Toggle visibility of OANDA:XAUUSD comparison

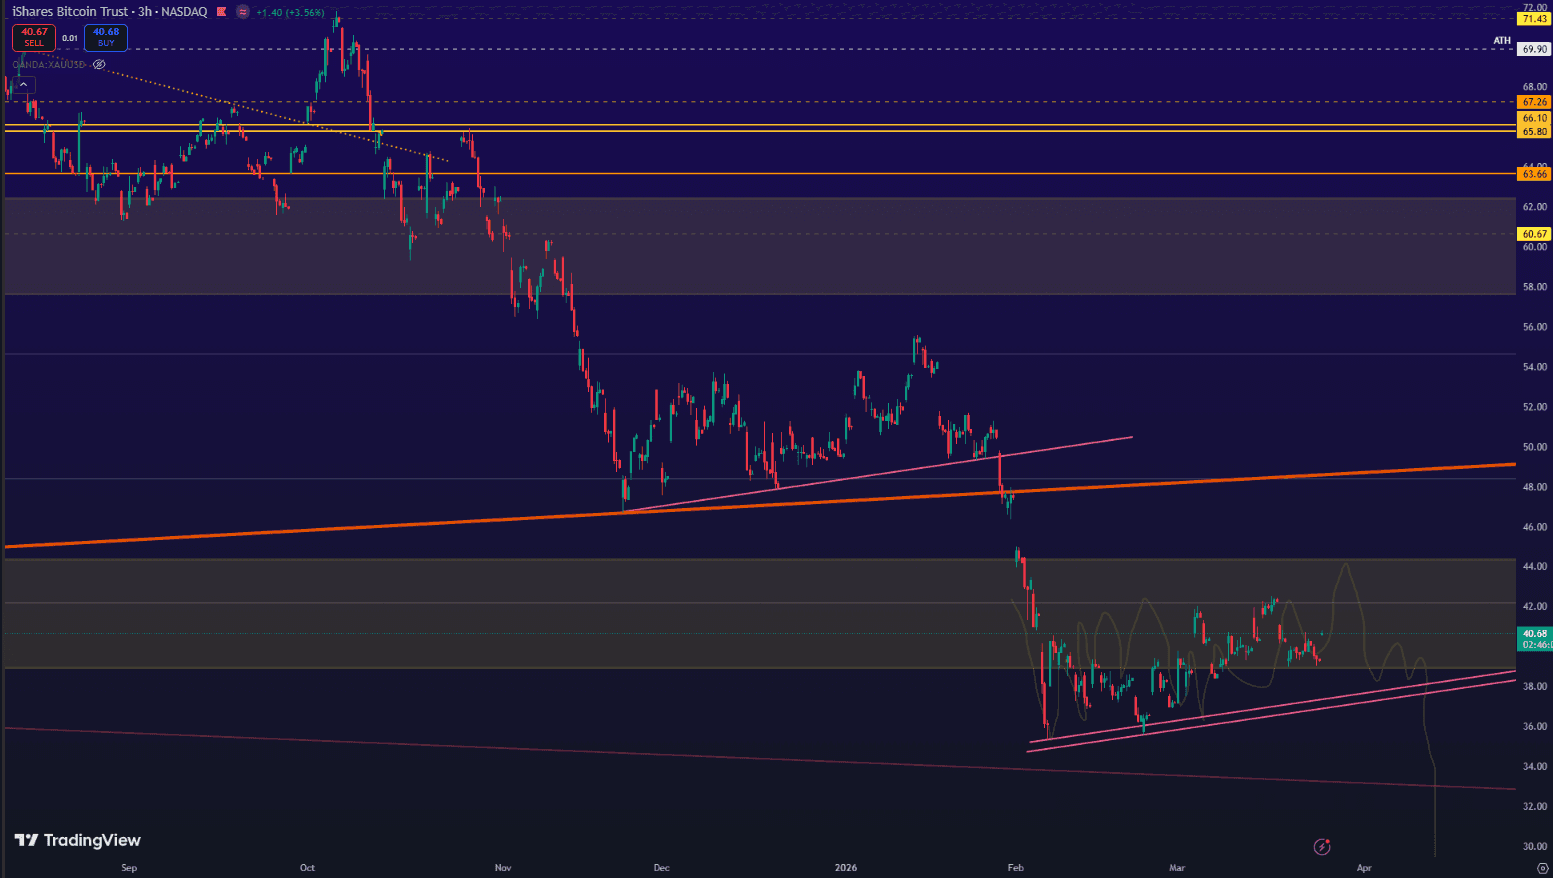[99, 64]
